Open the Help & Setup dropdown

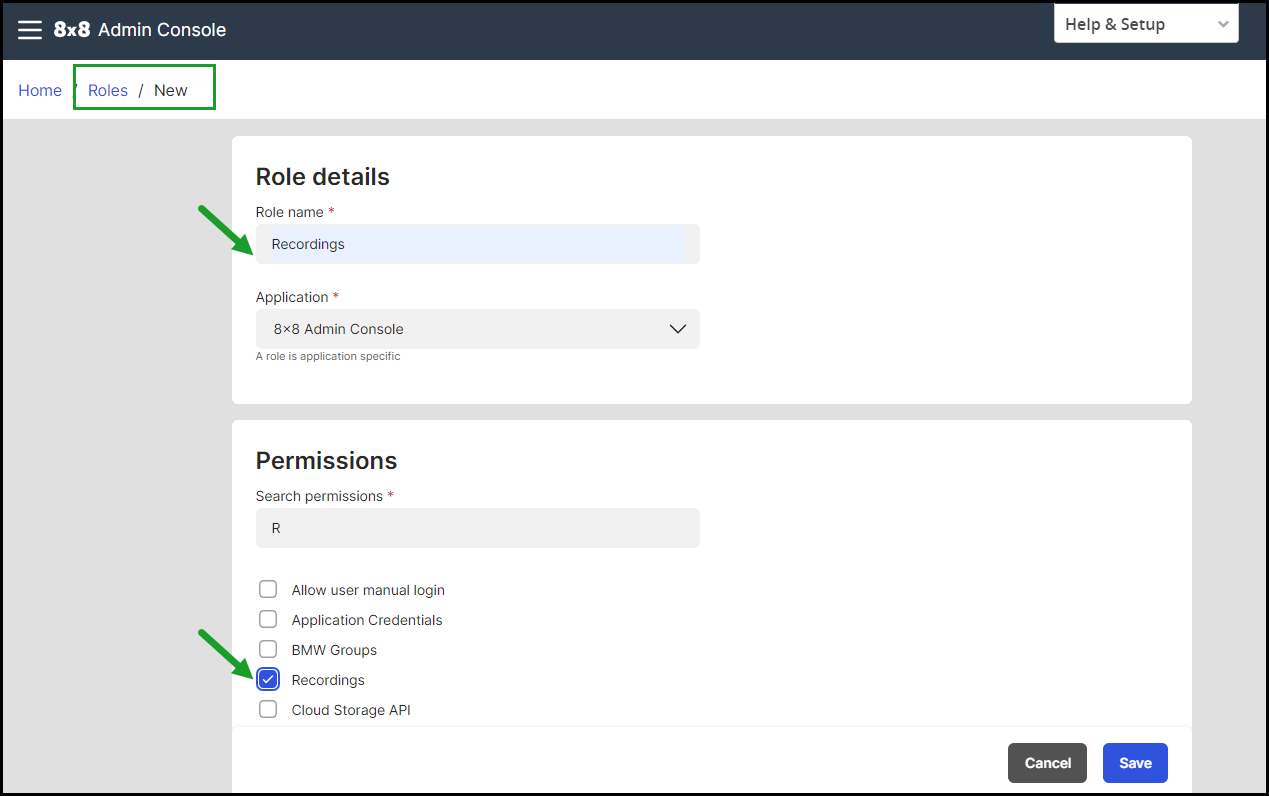point(1146,24)
